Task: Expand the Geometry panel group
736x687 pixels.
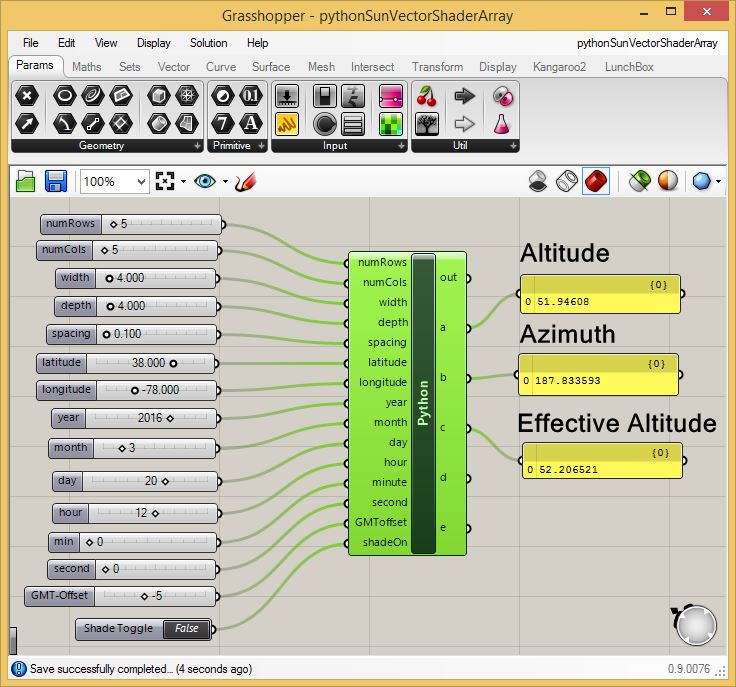Action: (198, 146)
